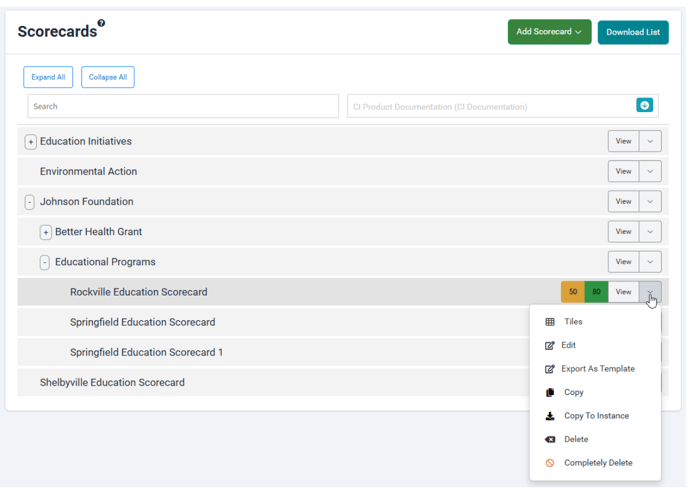688x490 pixels.
Task: Click the Tiles grid icon in menu
Action: (x=550, y=322)
